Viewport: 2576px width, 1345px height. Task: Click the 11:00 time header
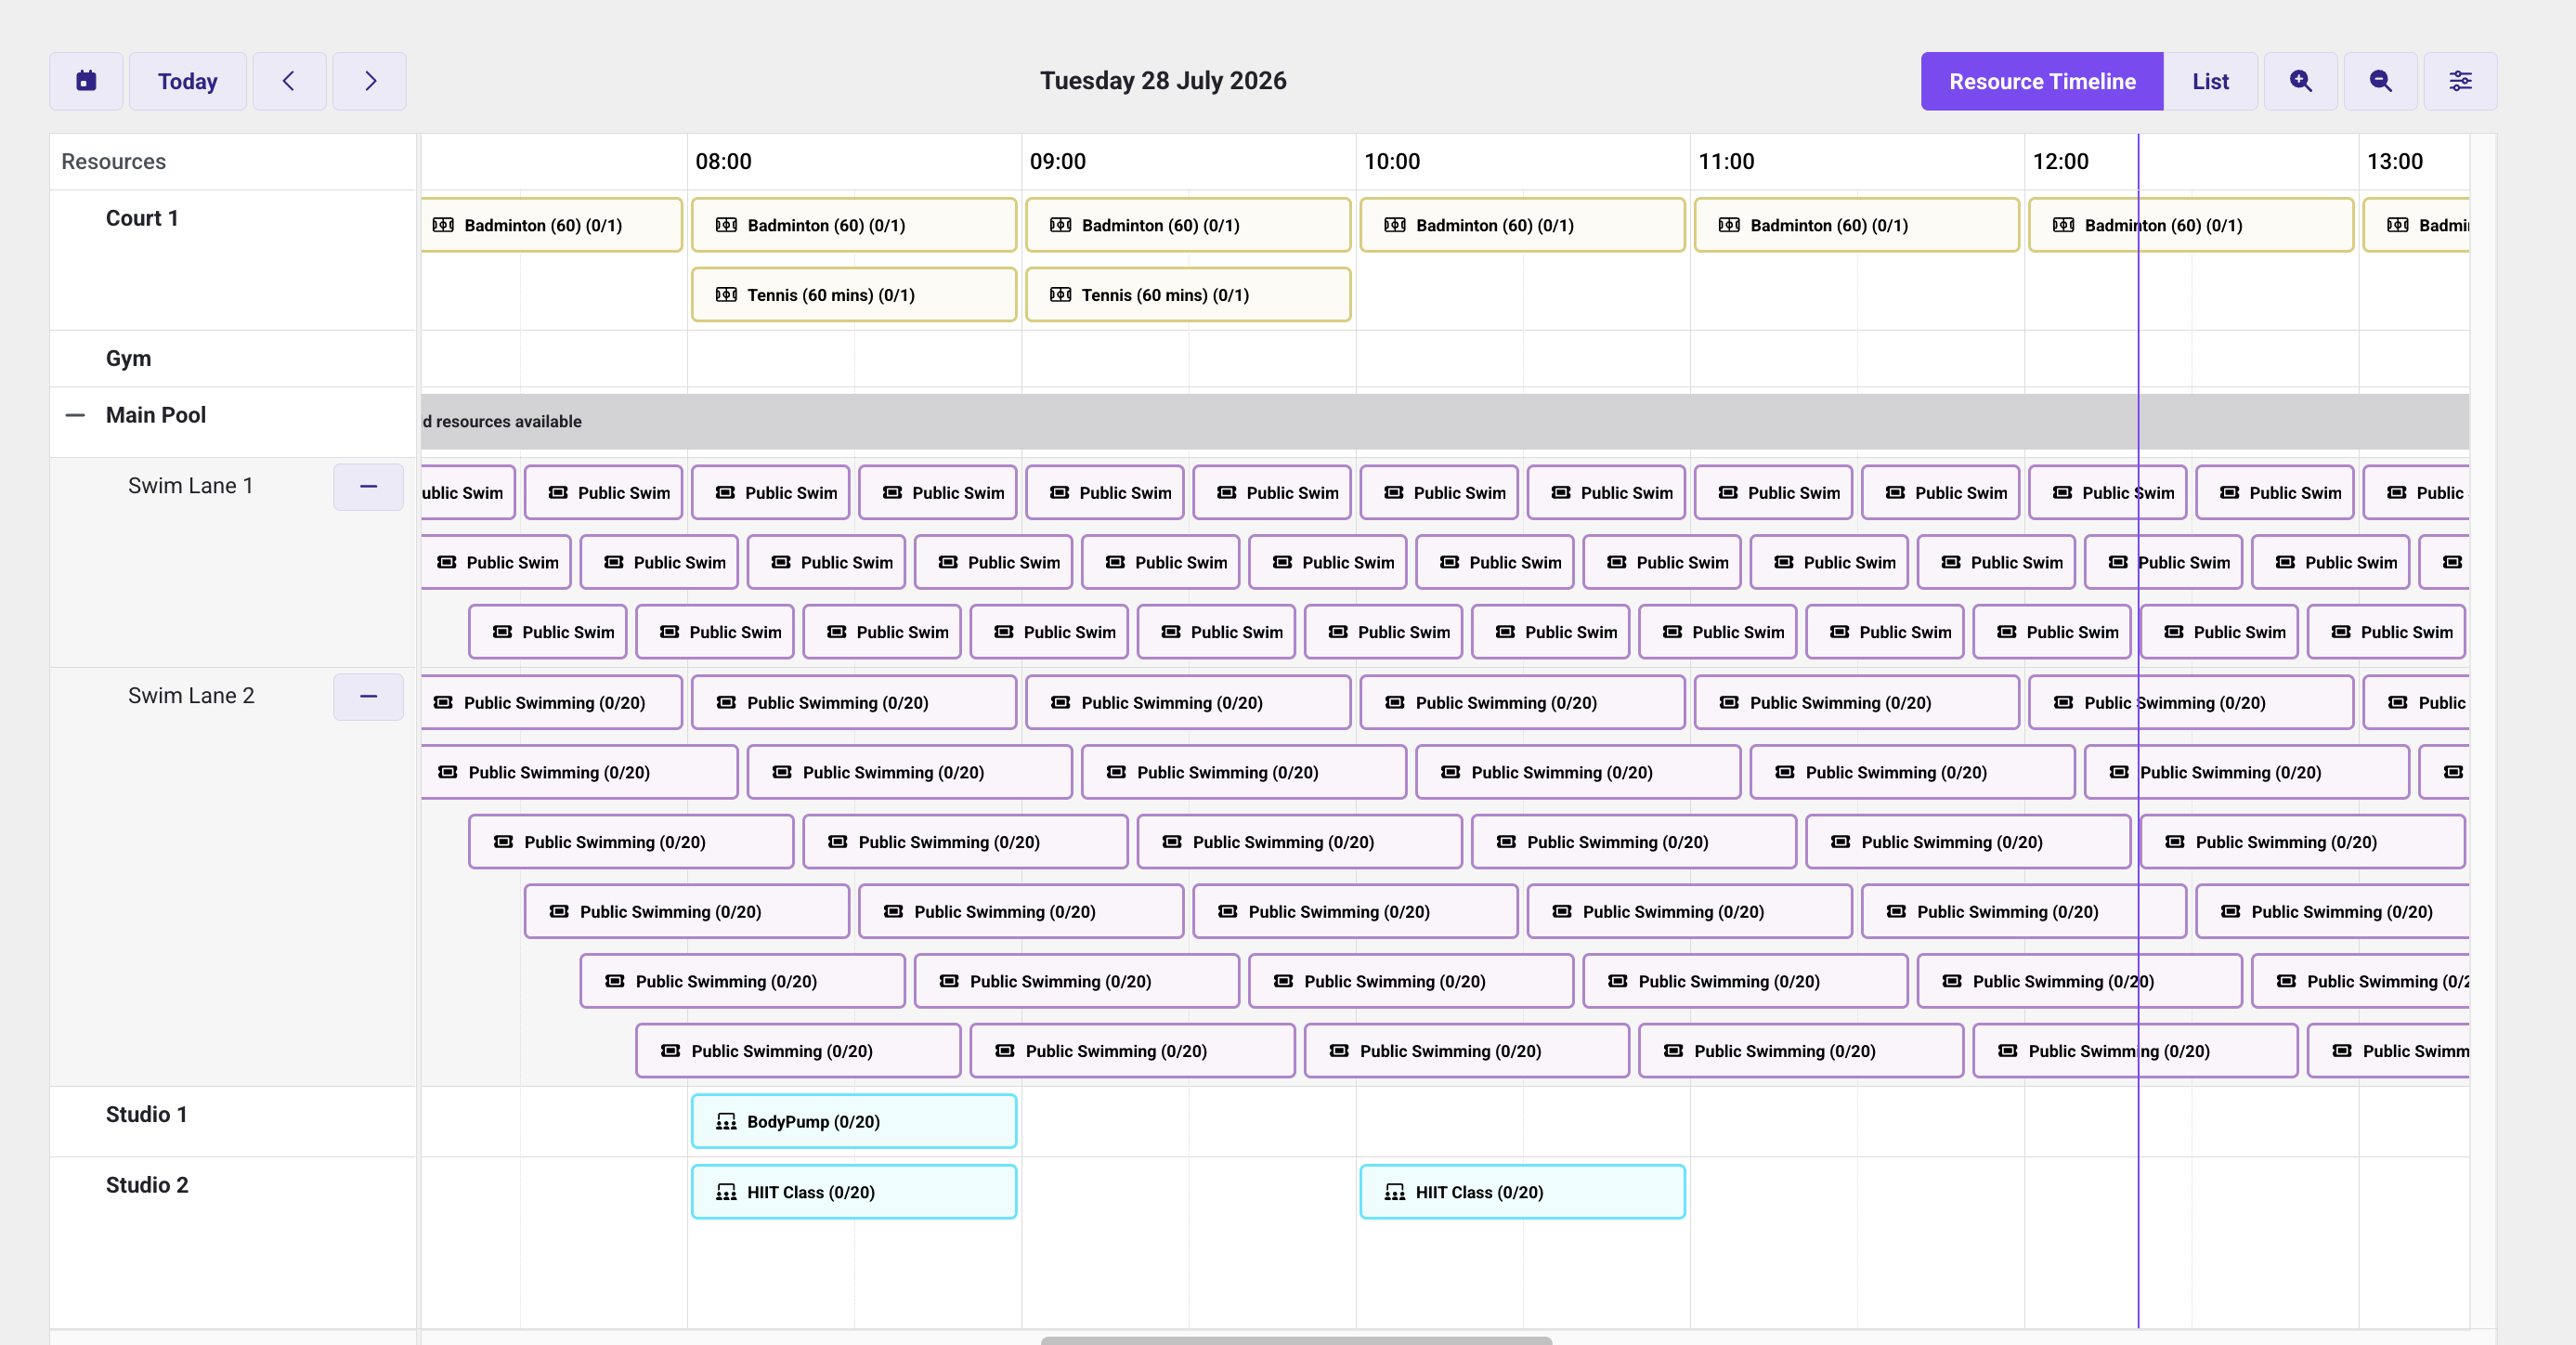coord(1725,161)
